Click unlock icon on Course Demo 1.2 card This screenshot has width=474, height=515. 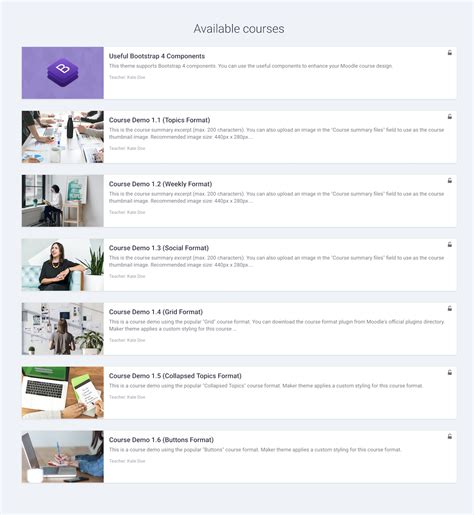click(x=450, y=181)
